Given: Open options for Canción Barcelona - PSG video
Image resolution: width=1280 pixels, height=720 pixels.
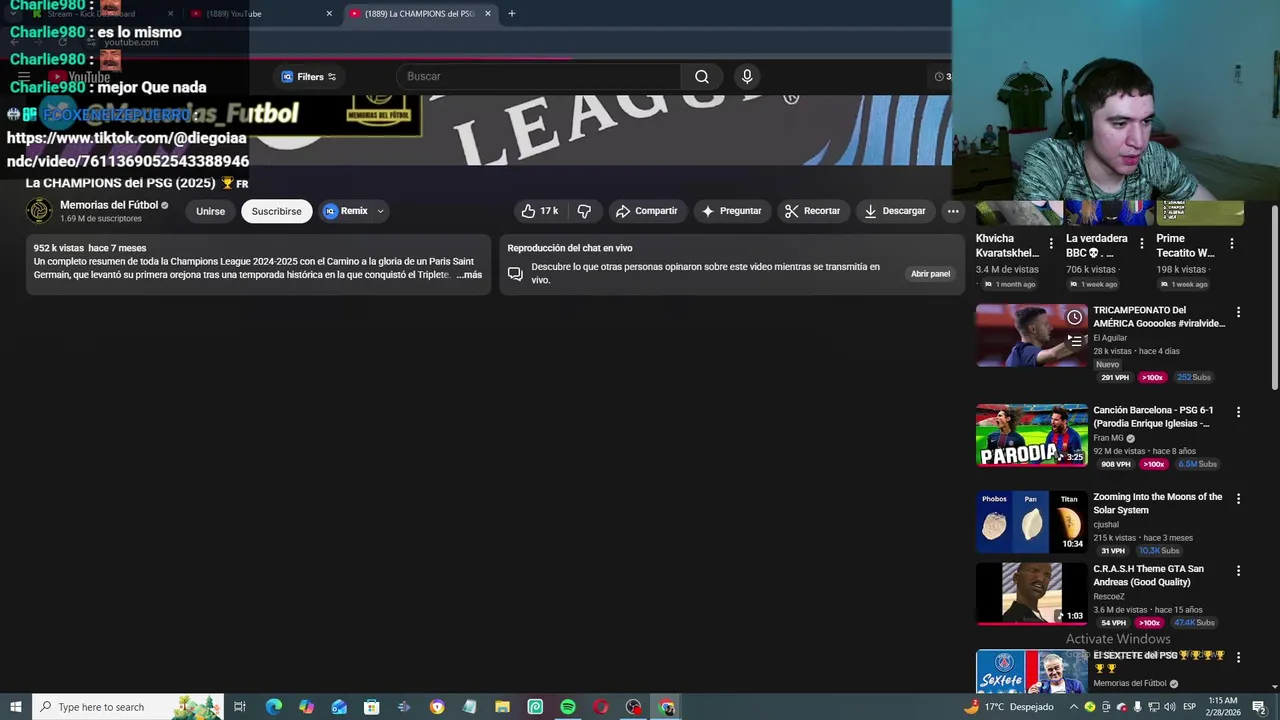Looking at the screenshot, I should (x=1238, y=412).
